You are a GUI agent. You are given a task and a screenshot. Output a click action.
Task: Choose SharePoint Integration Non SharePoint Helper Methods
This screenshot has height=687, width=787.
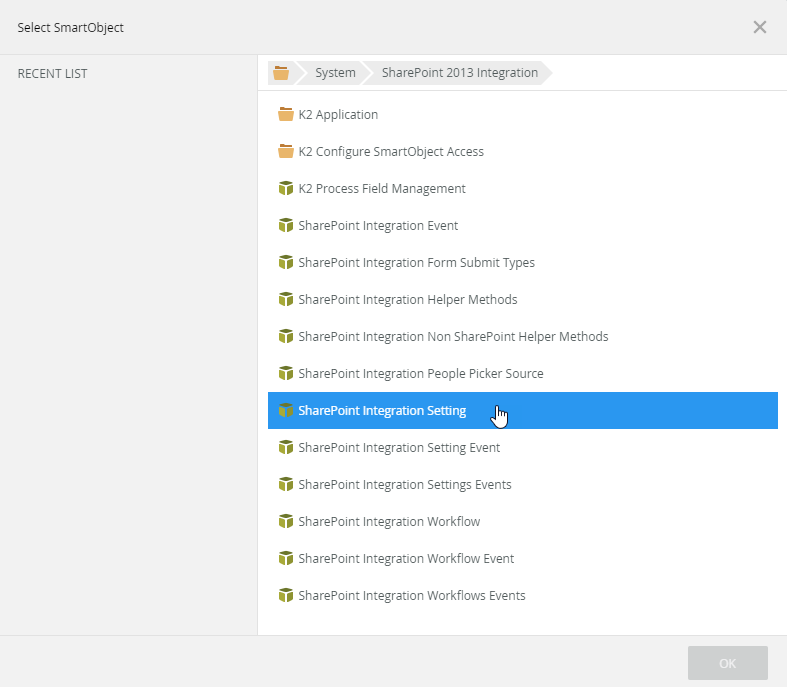point(453,337)
